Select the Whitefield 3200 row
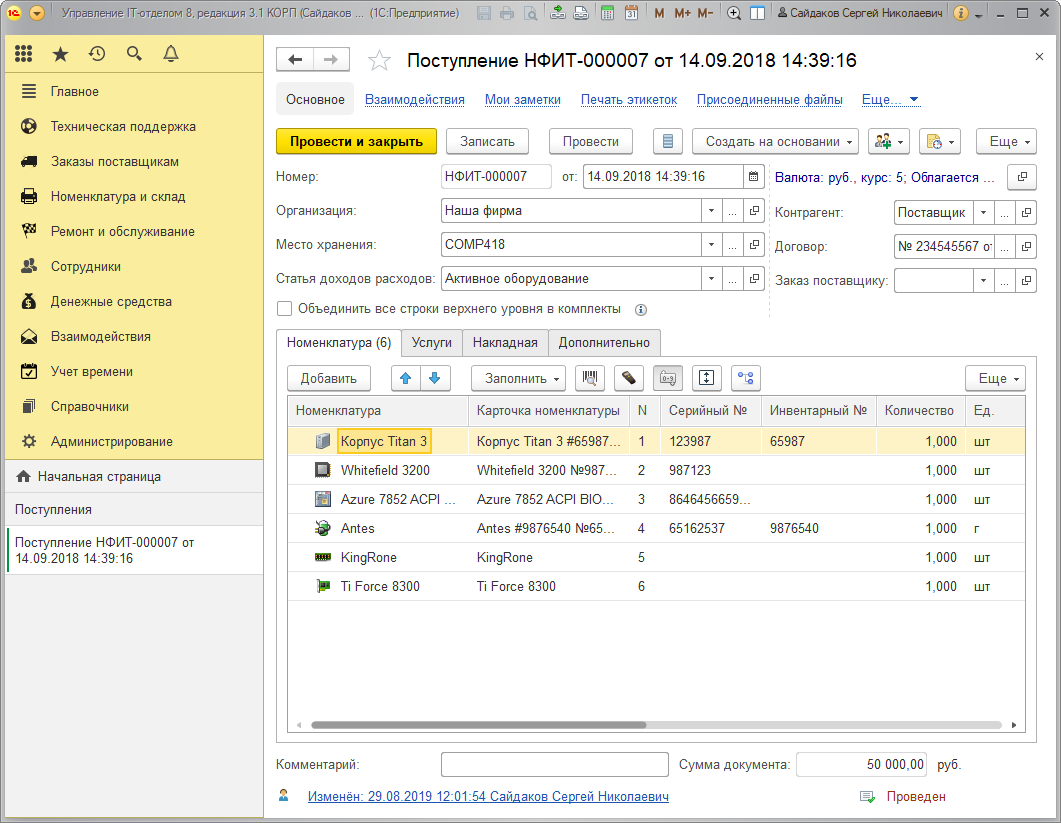The image size is (1061, 823). 656,470
